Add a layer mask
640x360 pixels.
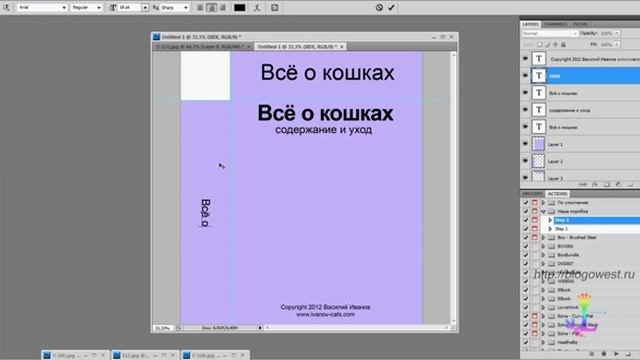click(x=607, y=185)
